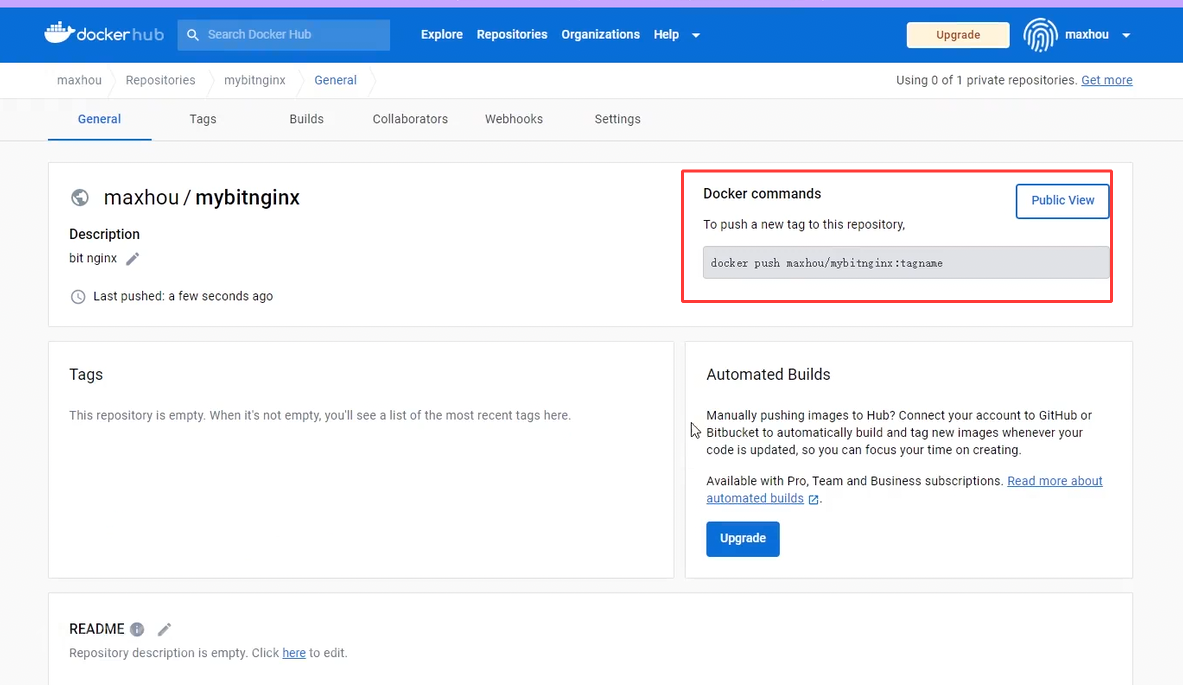Click the README info icon
Viewport: 1183px width, 685px height.
[x=137, y=629]
